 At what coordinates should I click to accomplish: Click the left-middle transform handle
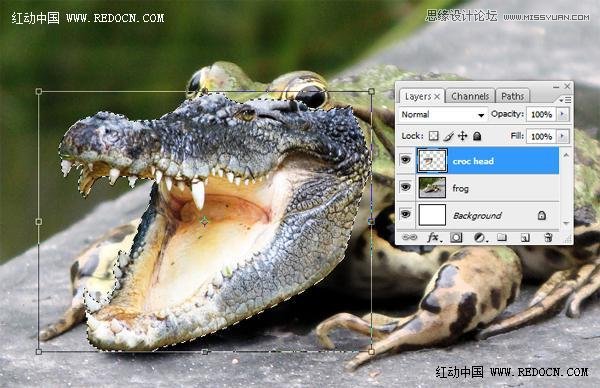pyautogui.click(x=39, y=222)
